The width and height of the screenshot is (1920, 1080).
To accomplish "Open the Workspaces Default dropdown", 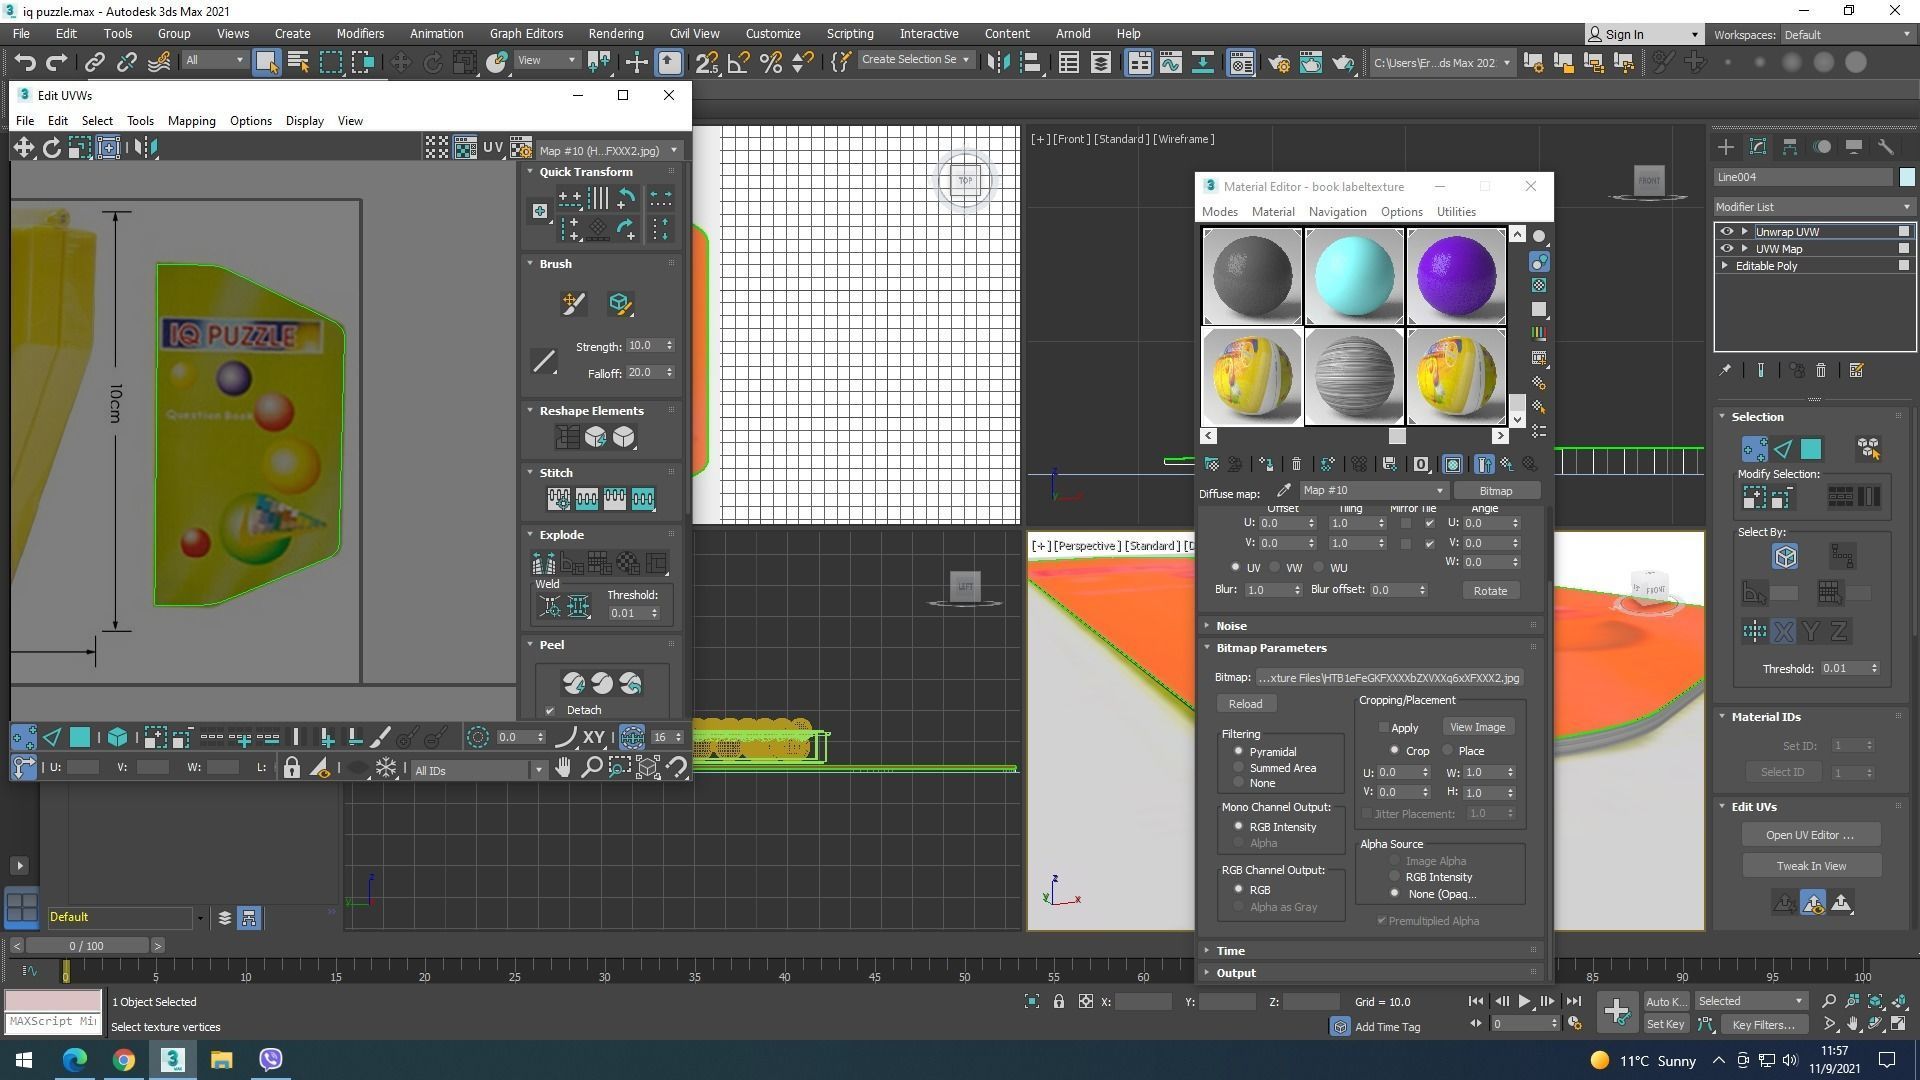I will 1848,34.
